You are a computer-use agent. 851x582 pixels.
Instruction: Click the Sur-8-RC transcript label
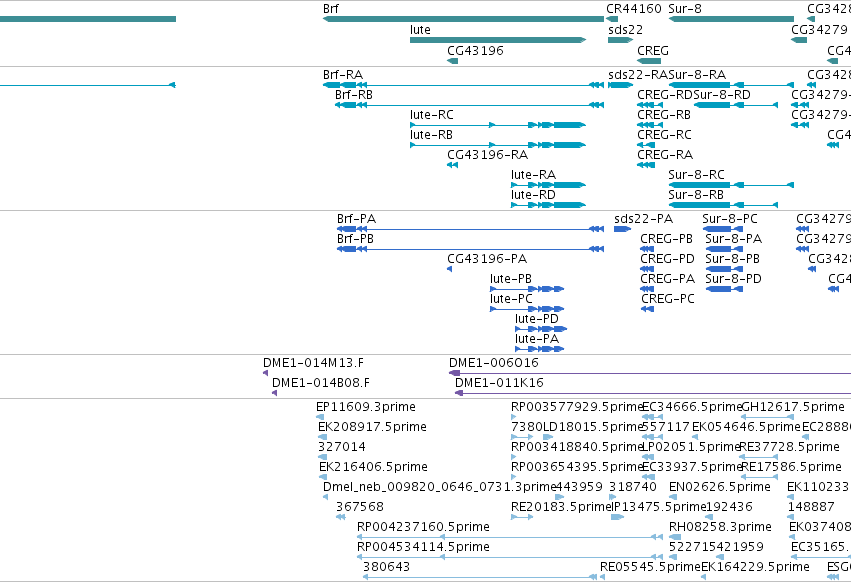(x=696, y=175)
